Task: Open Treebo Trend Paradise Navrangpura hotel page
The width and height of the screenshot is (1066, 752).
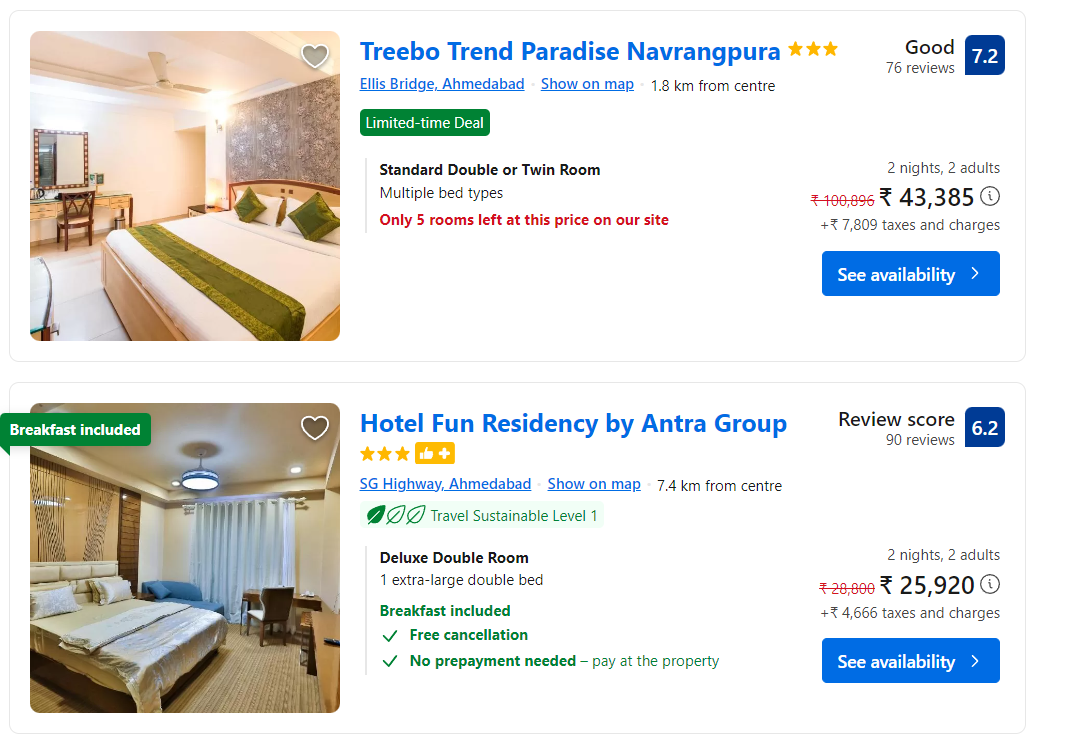Action: (570, 51)
